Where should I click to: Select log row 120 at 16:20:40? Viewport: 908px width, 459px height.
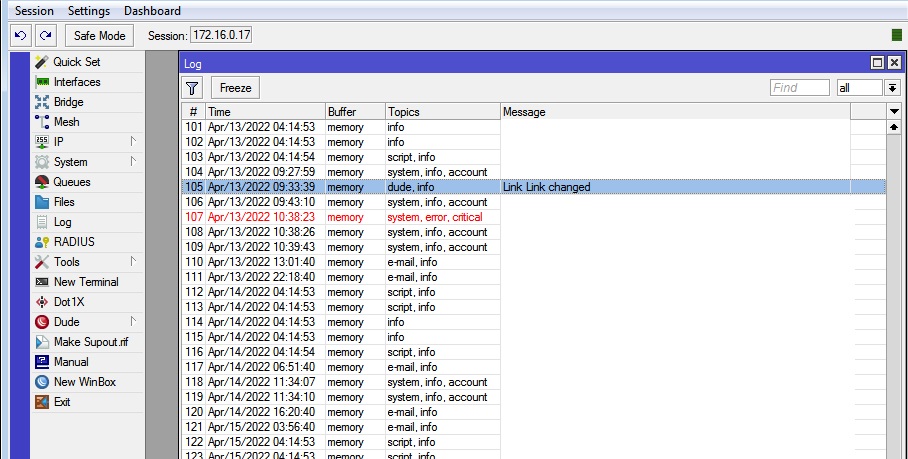tap(533, 412)
